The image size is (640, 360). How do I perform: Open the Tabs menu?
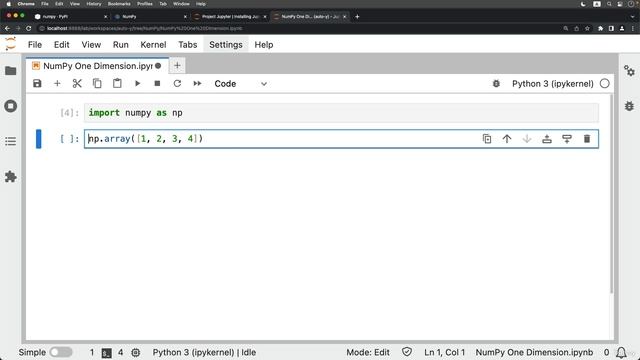187,45
